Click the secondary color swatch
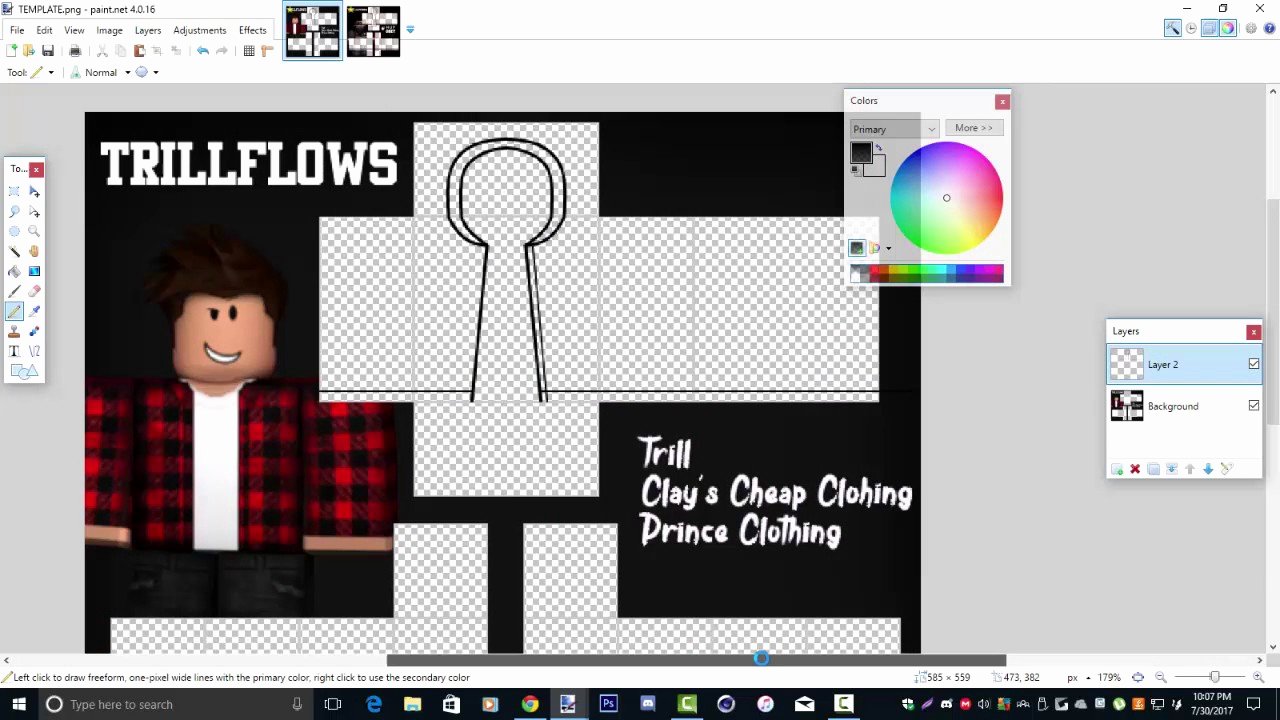This screenshot has width=1280, height=720. (x=876, y=168)
